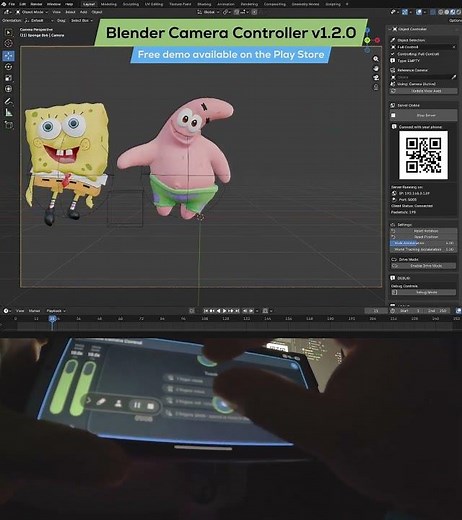Select the Transform tool

click(x=9, y=89)
